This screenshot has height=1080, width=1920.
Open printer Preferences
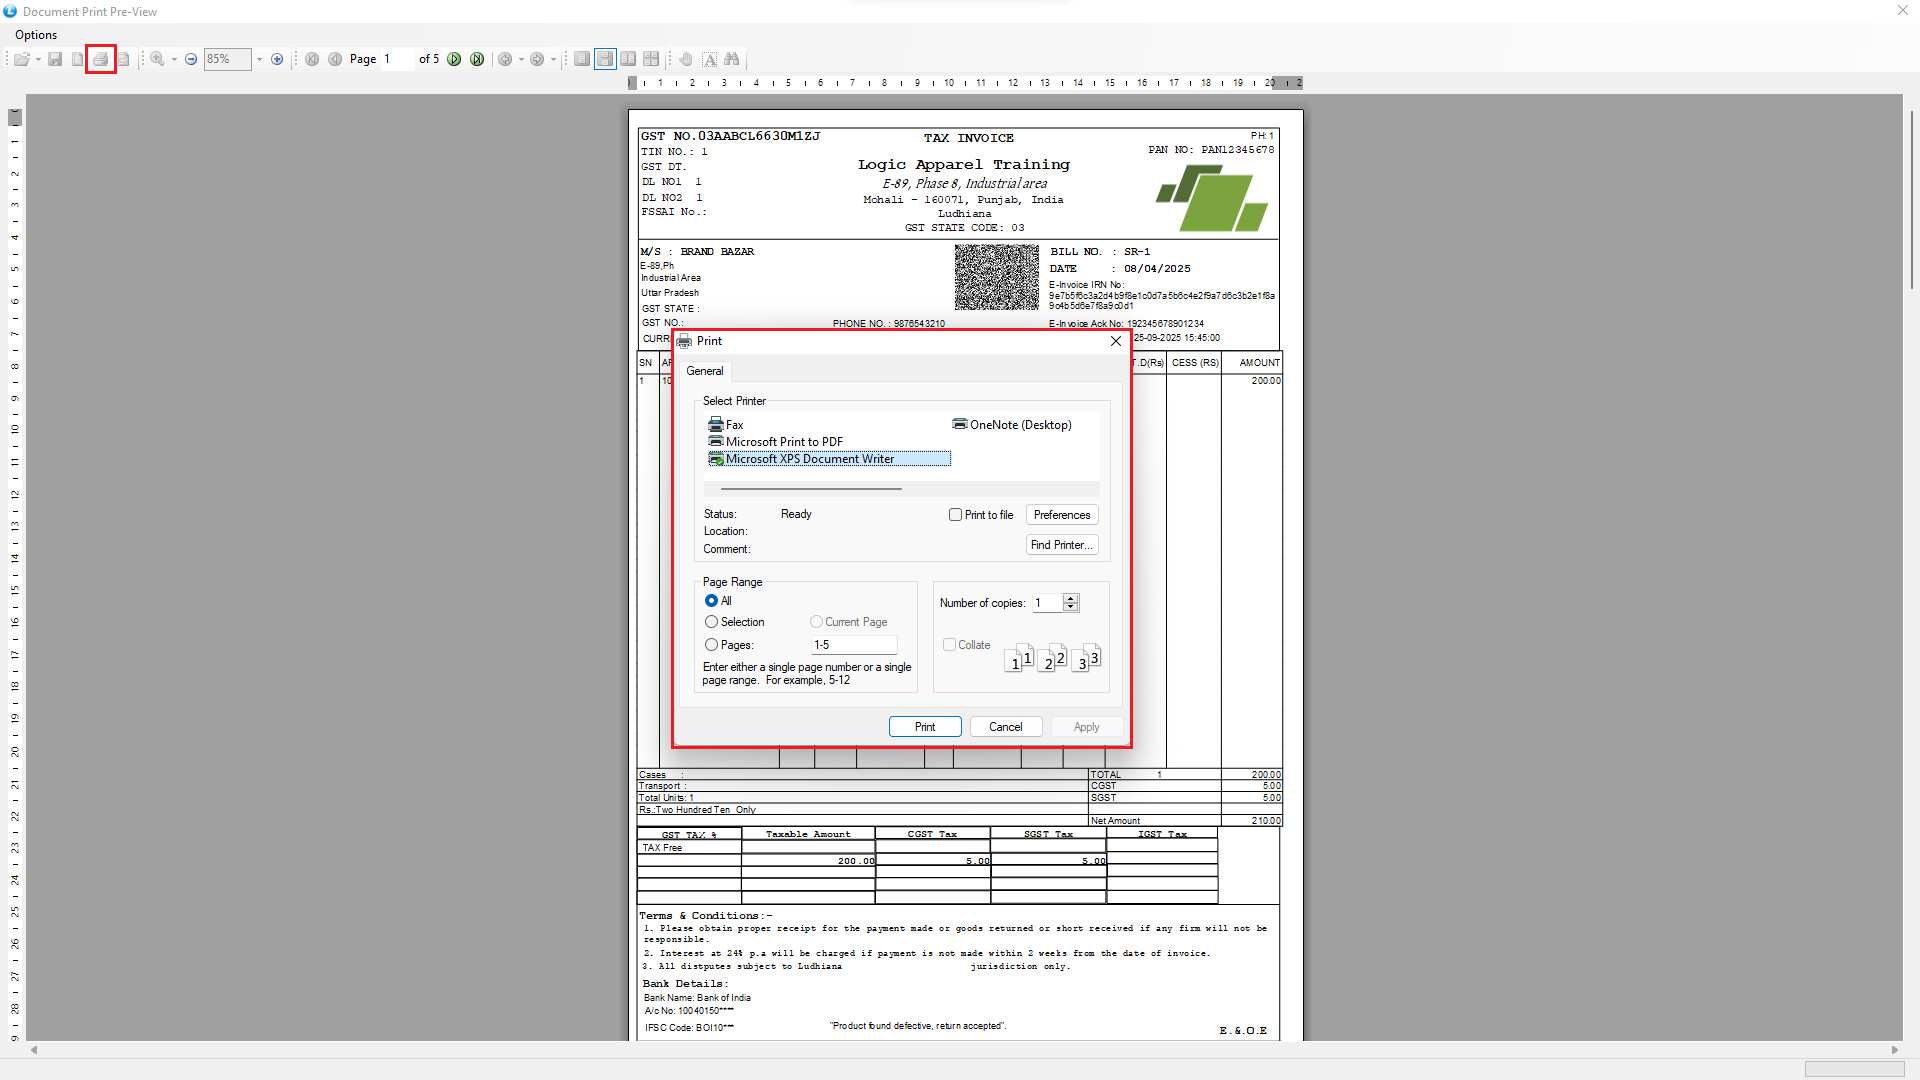pyautogui.click(x=1061, y=515)
